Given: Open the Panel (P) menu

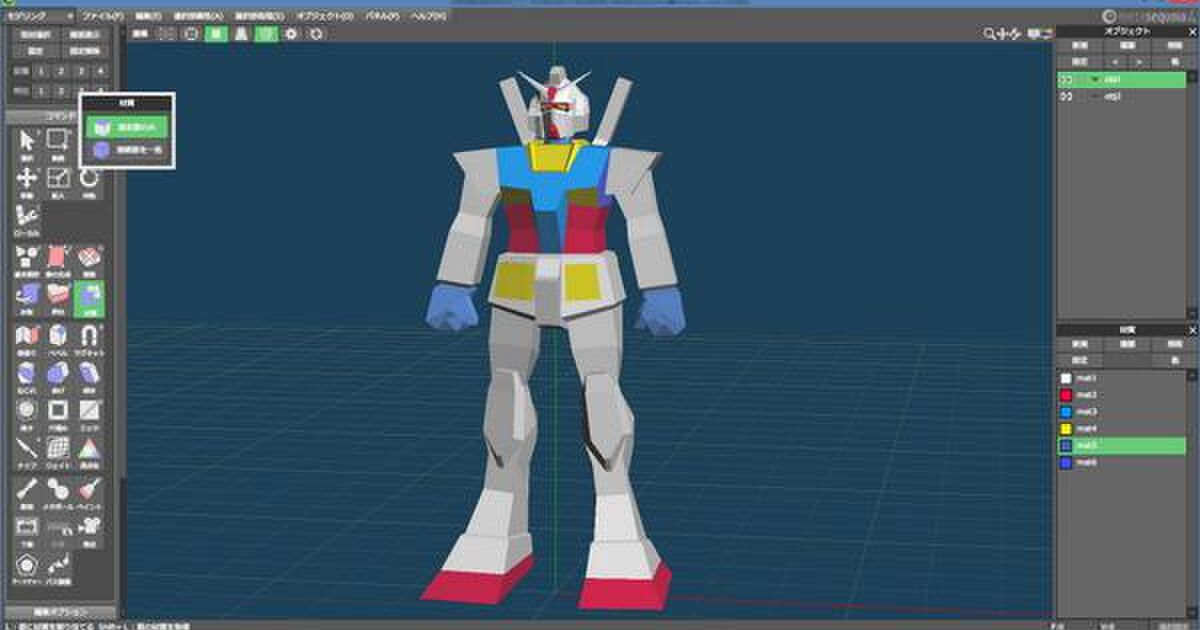Looking at the screenshot, I should (382, 16).
